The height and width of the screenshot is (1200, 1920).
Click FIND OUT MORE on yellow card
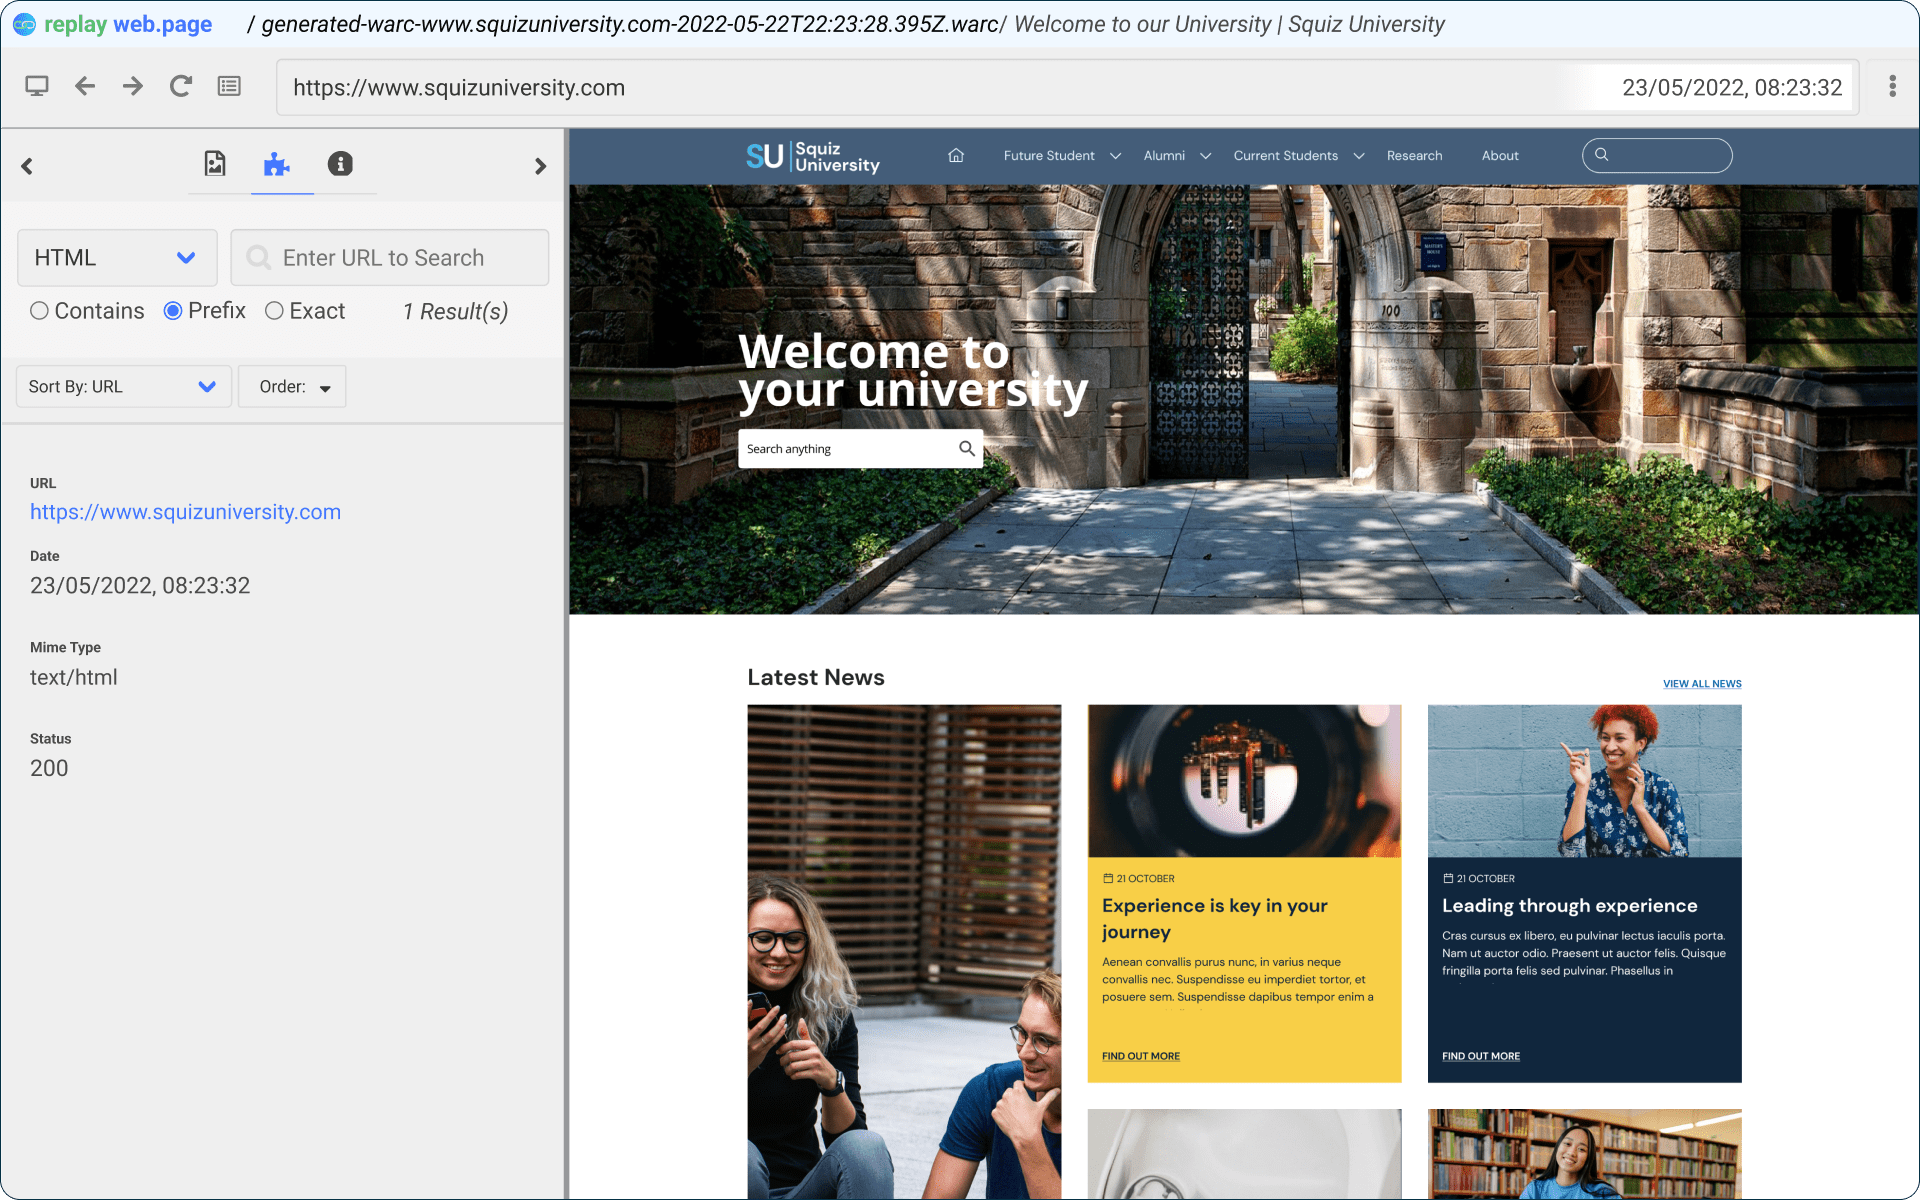point(1141,1056)
